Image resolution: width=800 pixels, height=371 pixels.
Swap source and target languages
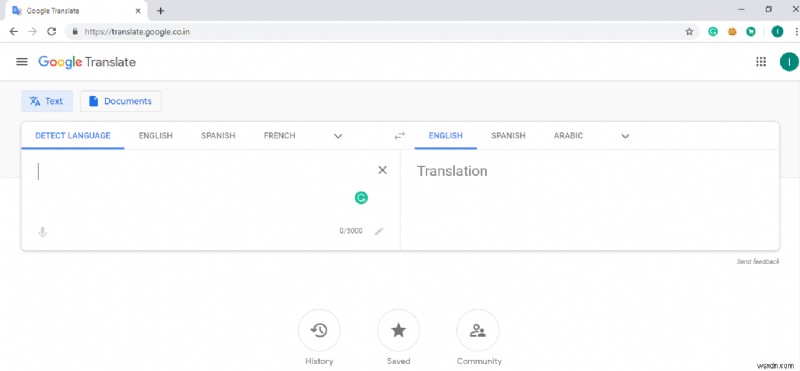(x=399, y=136)
